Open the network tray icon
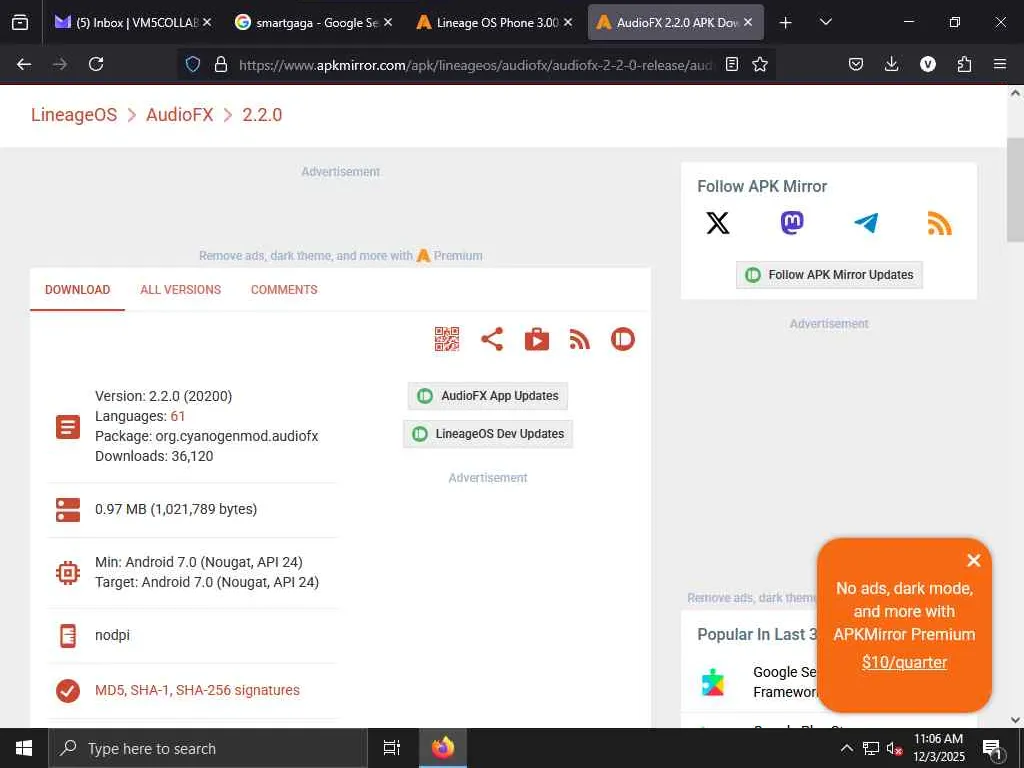The width and height of the screenshot is (1024, 768). coord(871,748)
